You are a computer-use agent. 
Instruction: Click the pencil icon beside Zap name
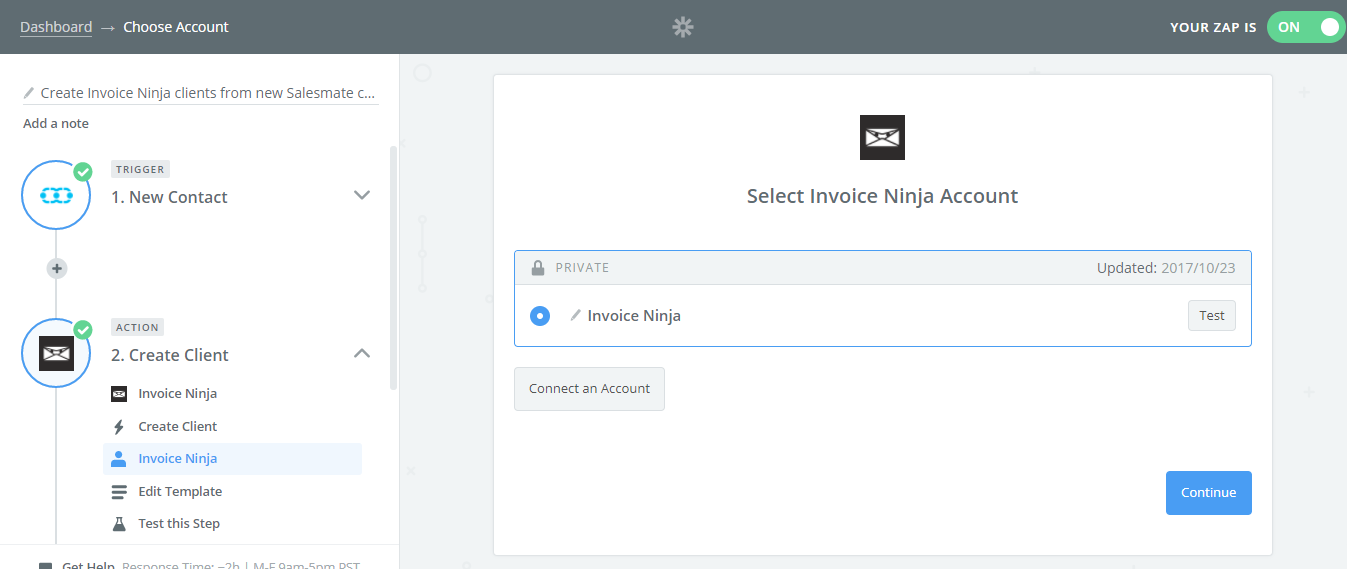(29, 93)
